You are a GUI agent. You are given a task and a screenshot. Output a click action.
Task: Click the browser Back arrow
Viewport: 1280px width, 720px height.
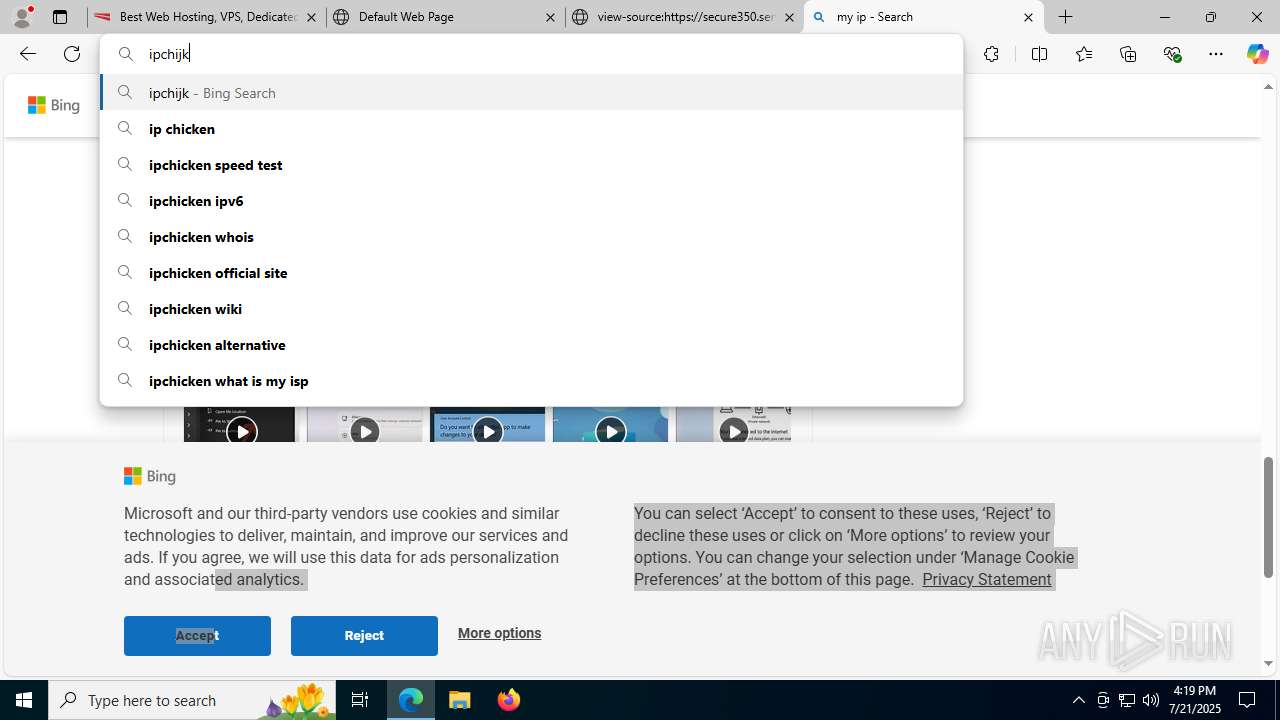click(x=27, y=54)
